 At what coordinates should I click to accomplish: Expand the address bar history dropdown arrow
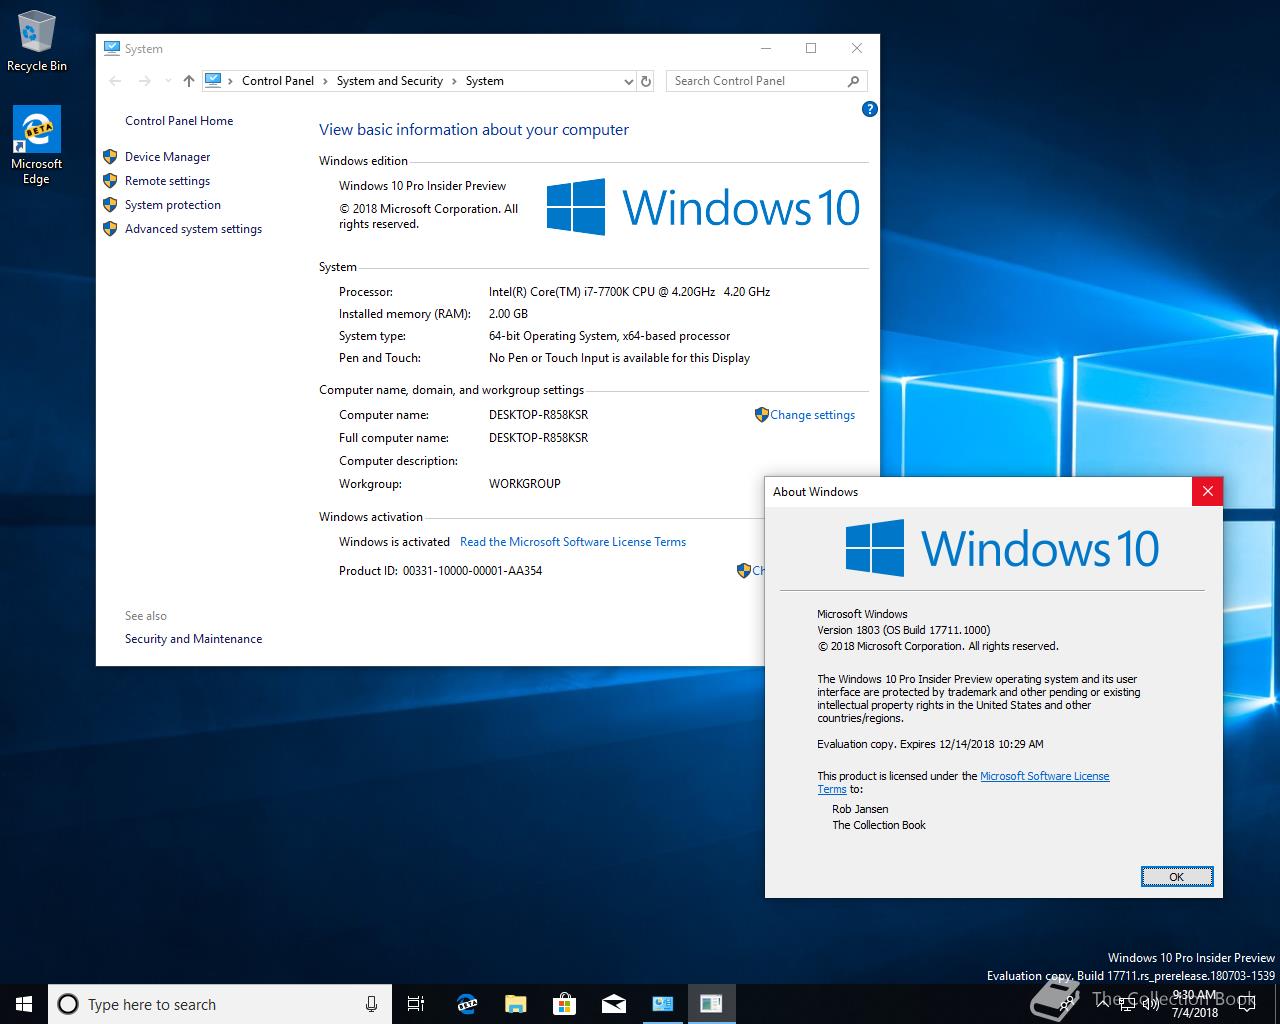(628, 81)
